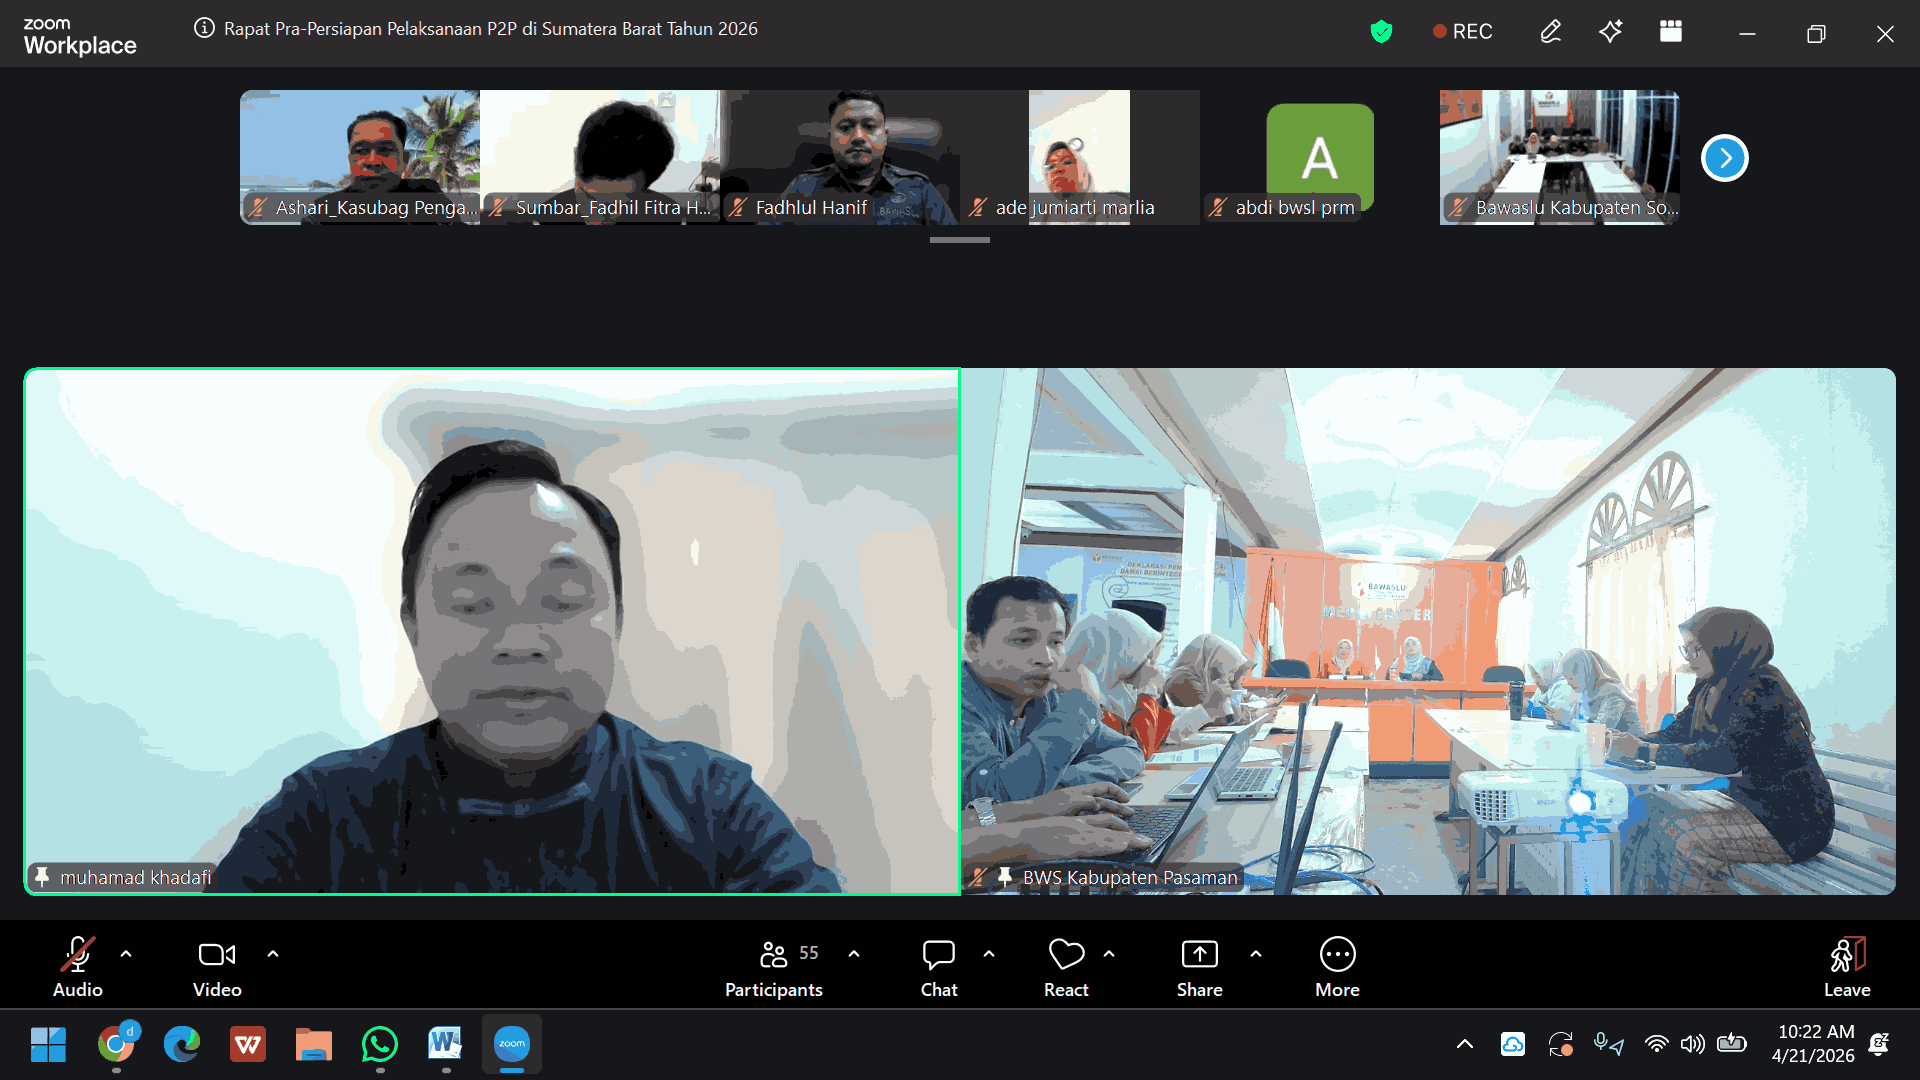Open the annotate pencil tool

1550,32
